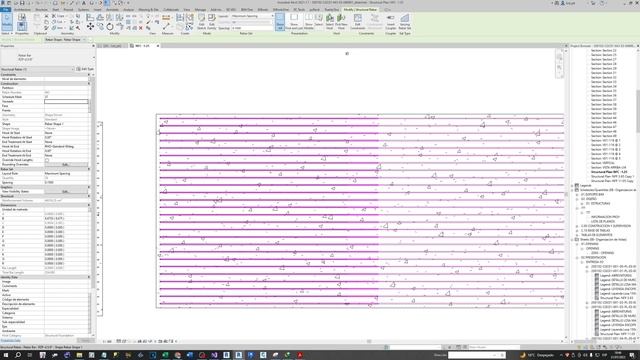Open the Edit Sketch tool
640x360 pixels.
click(201, 22)
